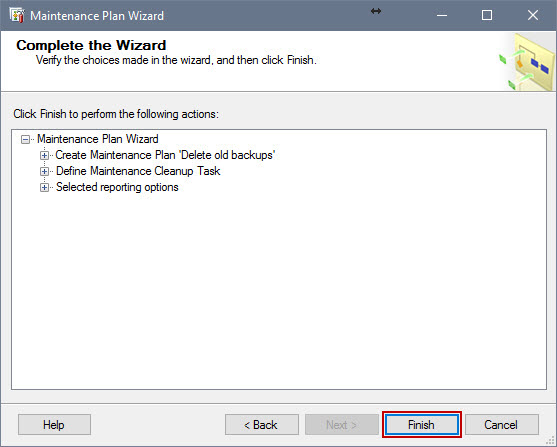The height and width of the screenshot is (447, 557).
Task: Click the wizard diagram graphic in header
Action: click(526, 61)
